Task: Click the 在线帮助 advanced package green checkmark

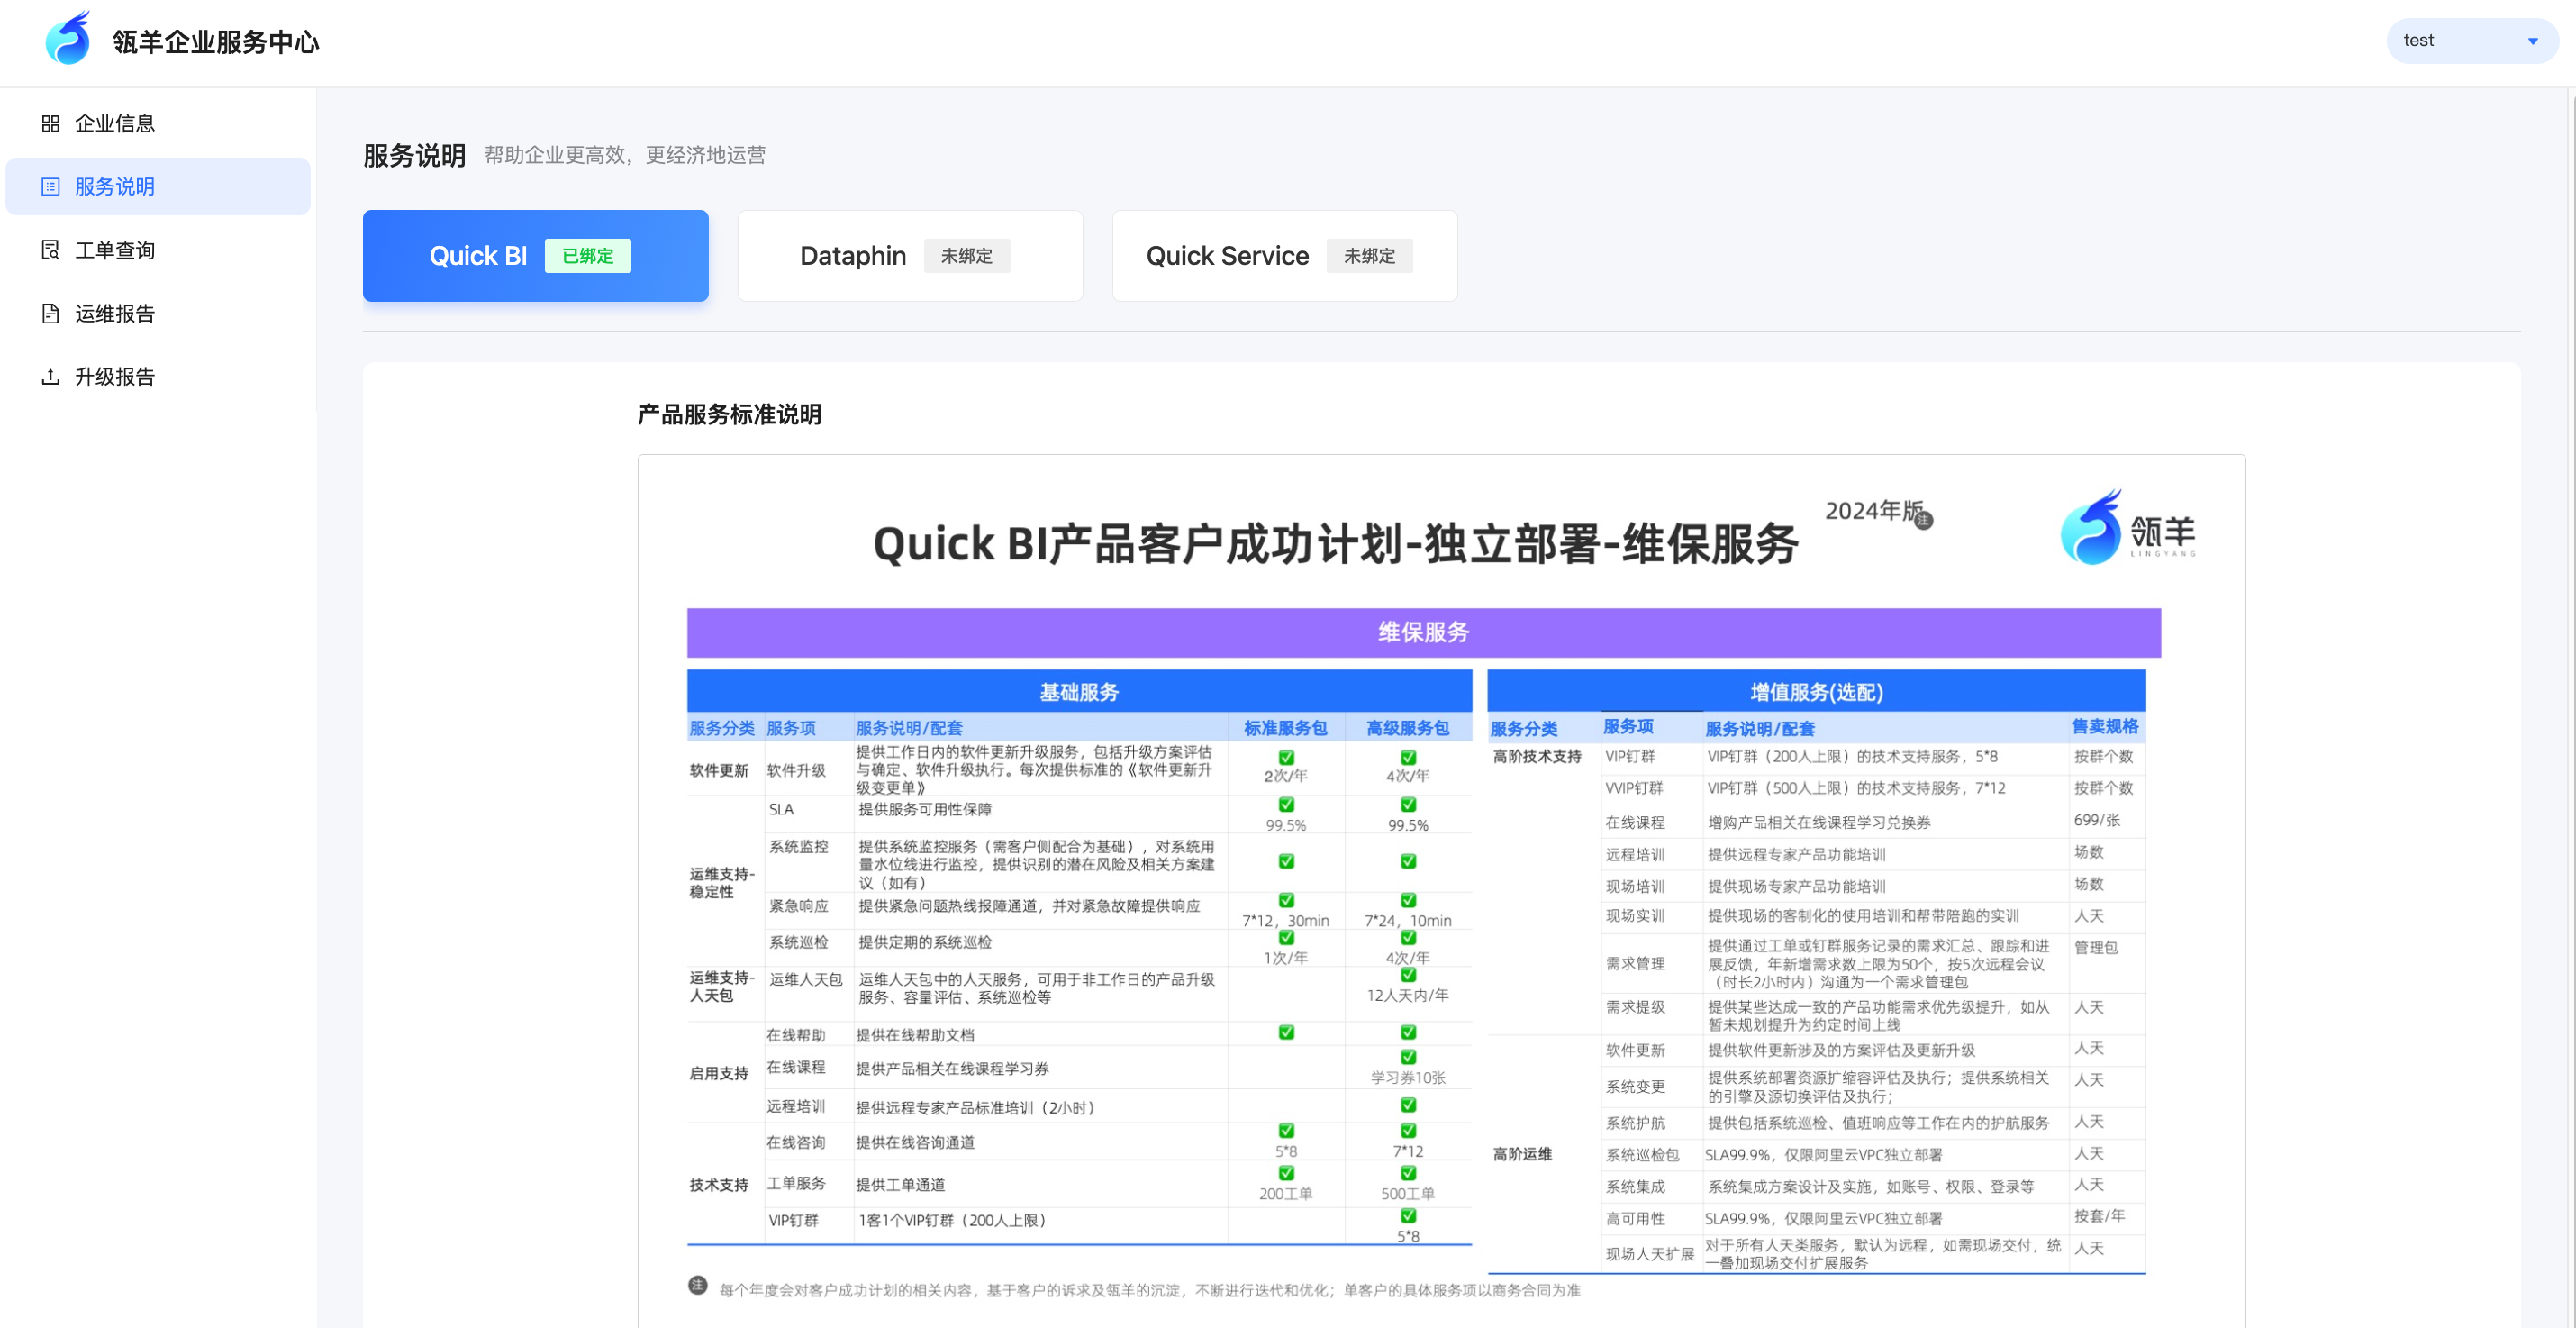Action: point(1408,1032)
